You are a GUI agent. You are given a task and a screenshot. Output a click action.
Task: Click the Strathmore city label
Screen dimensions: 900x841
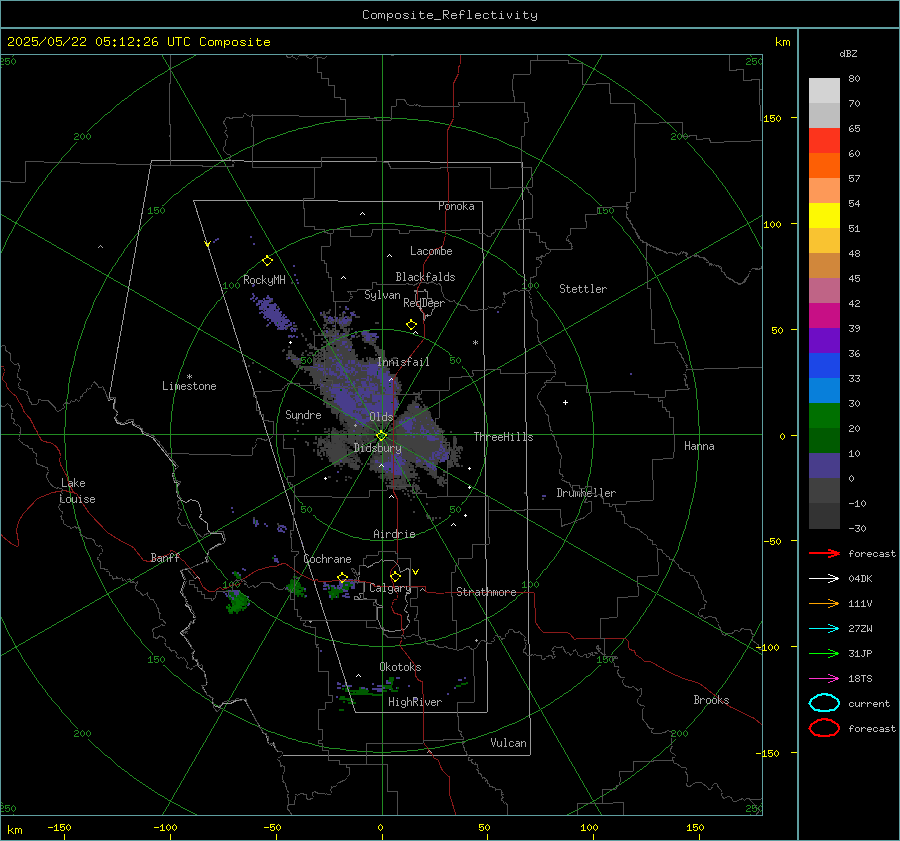pos(487,592)
